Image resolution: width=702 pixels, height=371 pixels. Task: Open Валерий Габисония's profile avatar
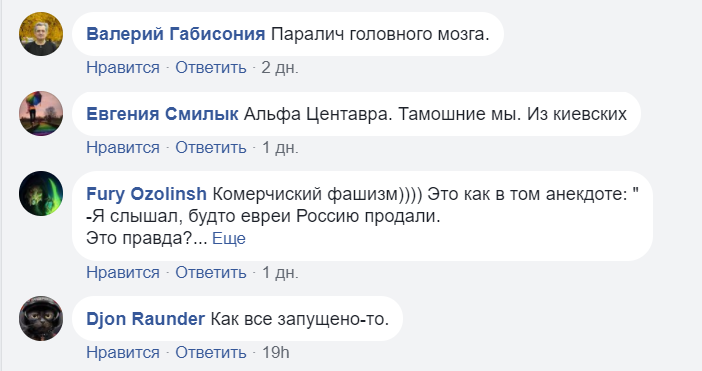click(41, 34)
